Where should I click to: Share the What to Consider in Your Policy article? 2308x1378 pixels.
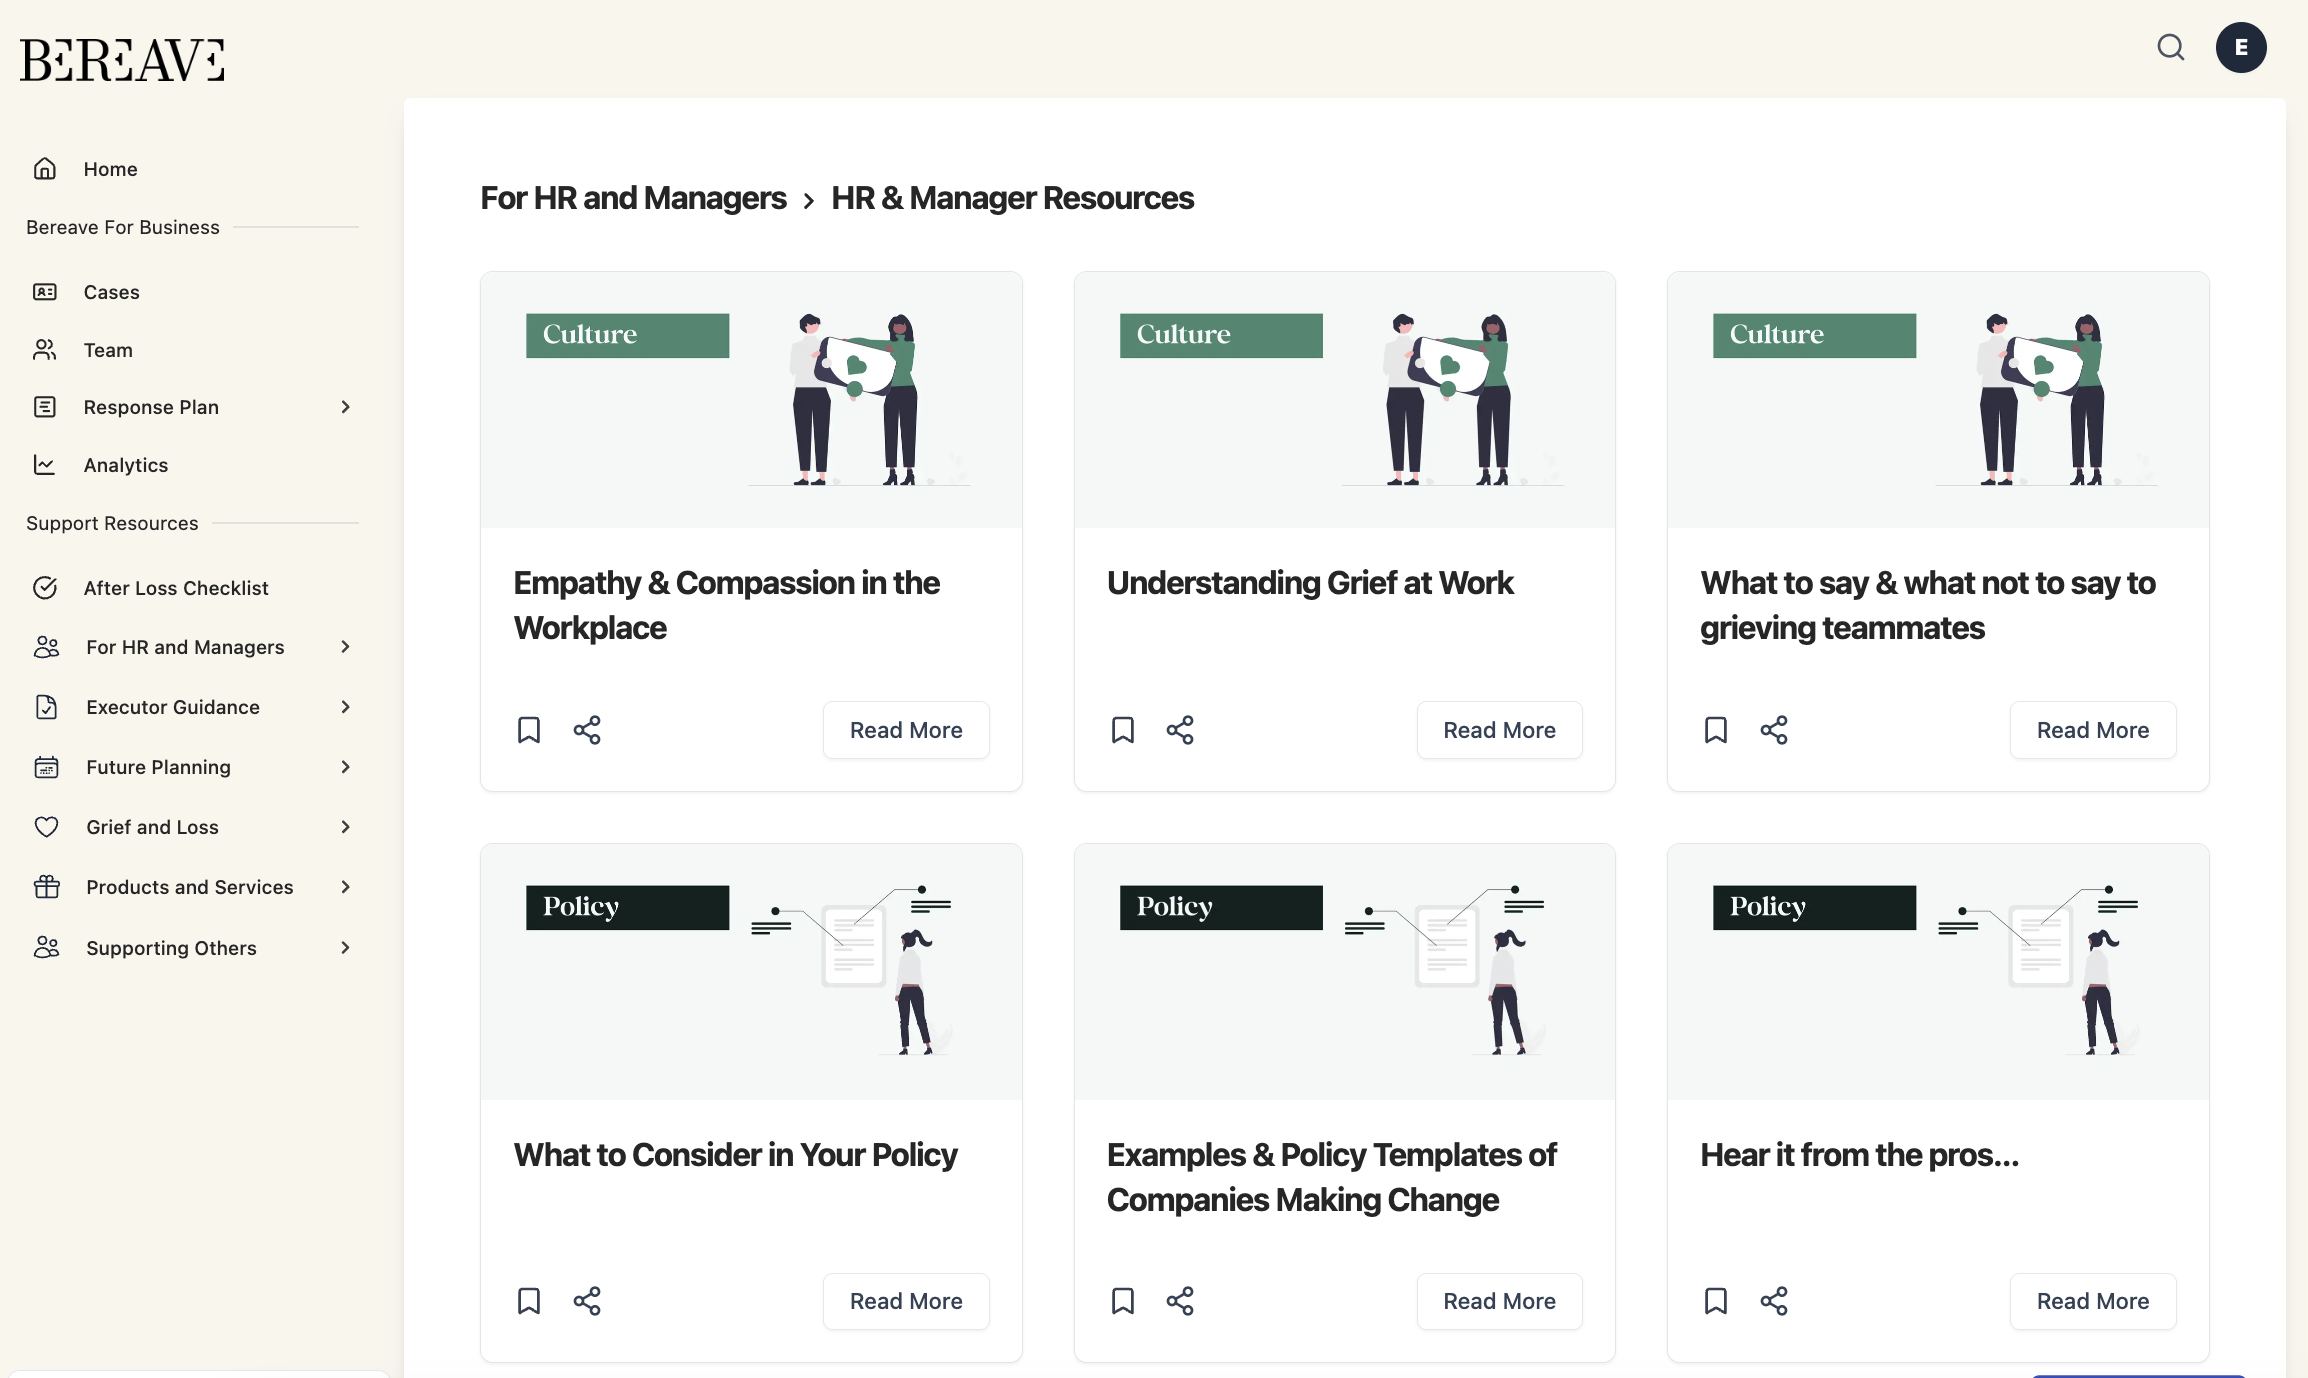[x=587, y=1301]
